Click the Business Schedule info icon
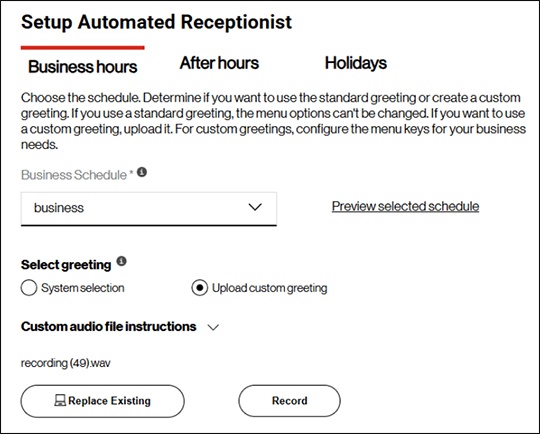Viewport: 540px width, 434px height. pyautogui.click(x=142, y=172)
